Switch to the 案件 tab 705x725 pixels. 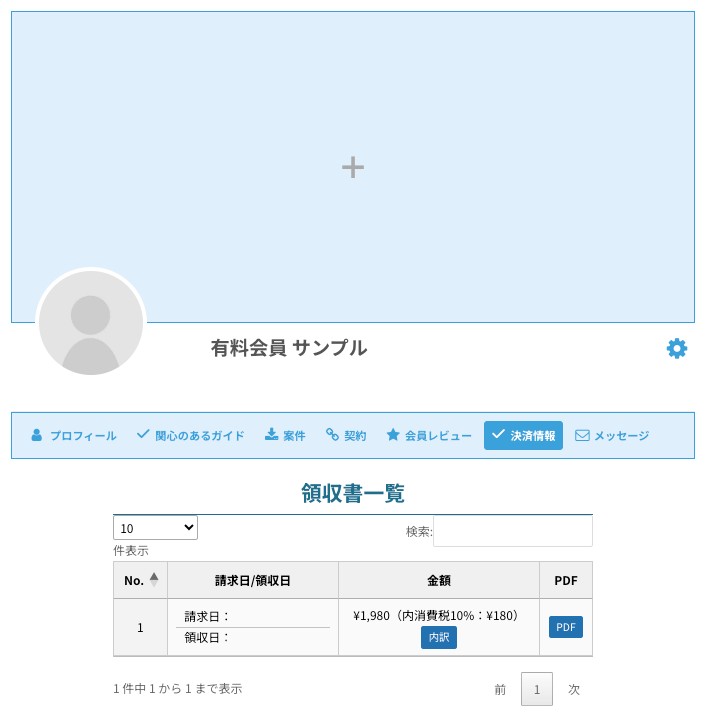[x=285, y=436]
